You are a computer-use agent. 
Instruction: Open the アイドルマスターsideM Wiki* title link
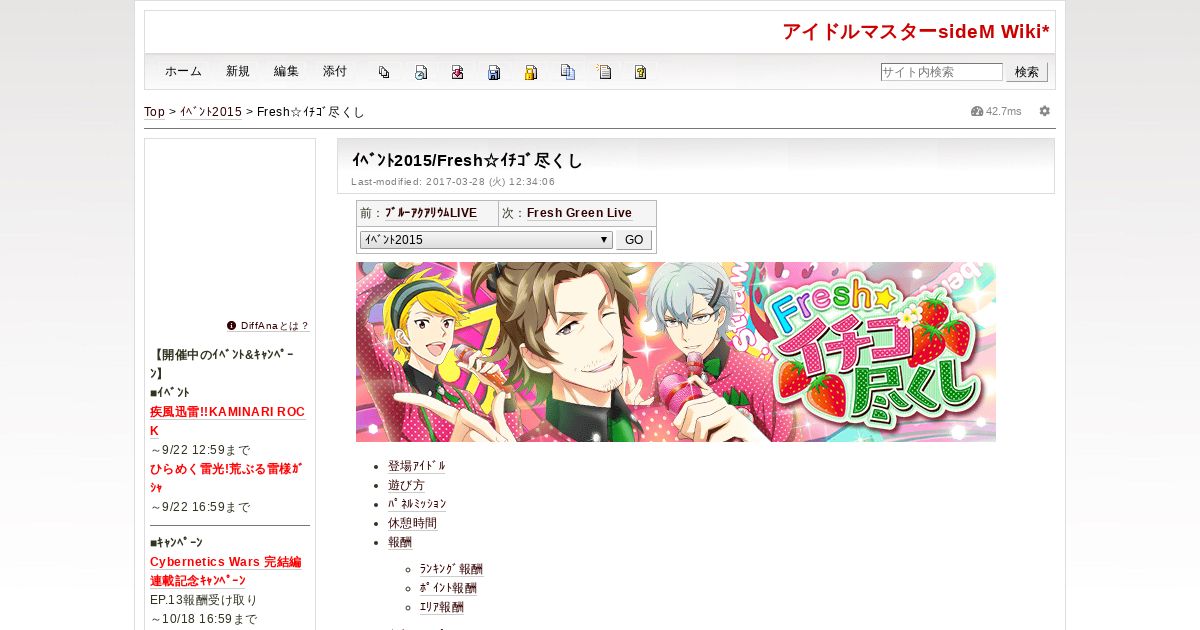click(x=915, y=32)
